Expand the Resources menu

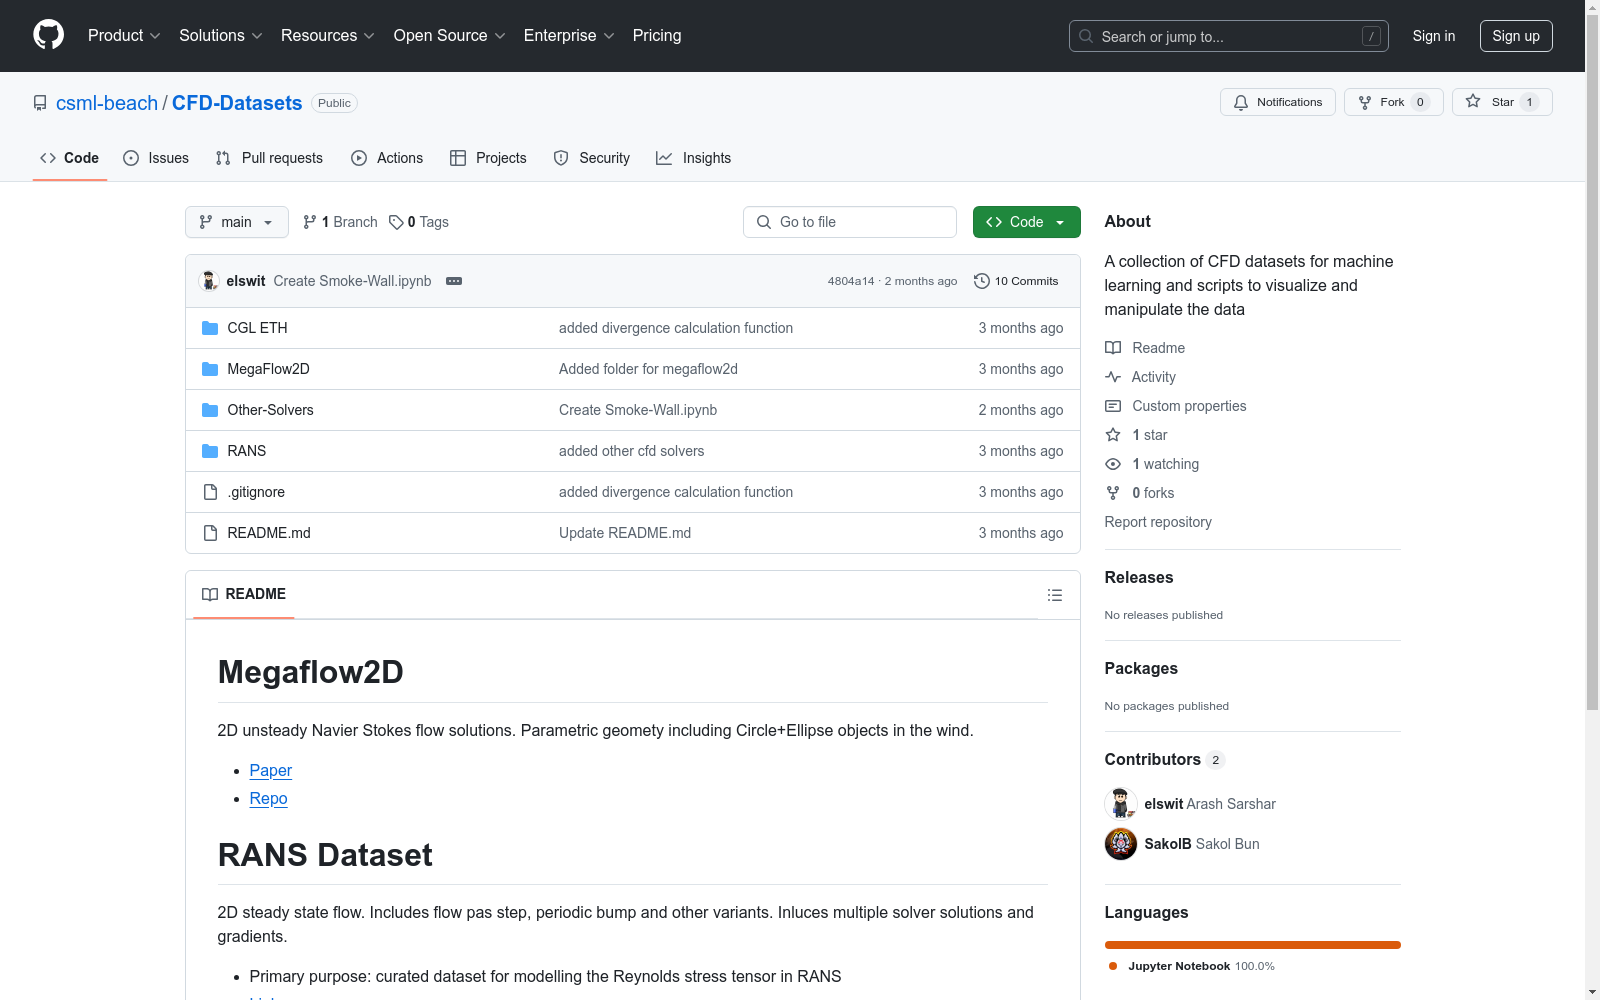coord(328,35)
